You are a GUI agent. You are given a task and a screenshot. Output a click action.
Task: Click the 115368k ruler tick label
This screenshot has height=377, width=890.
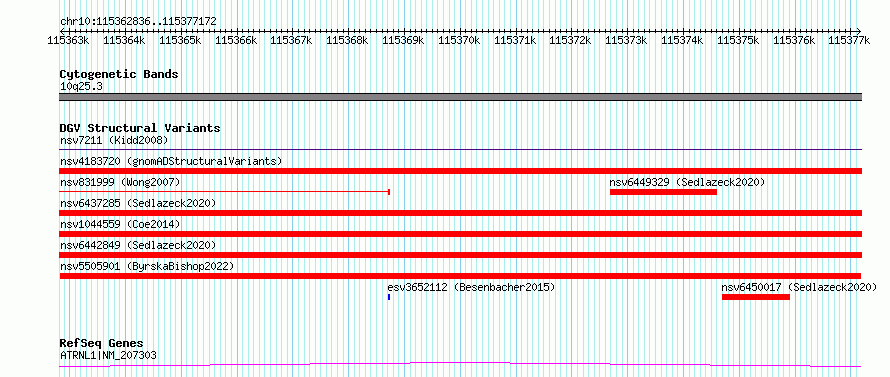point(347,40)
